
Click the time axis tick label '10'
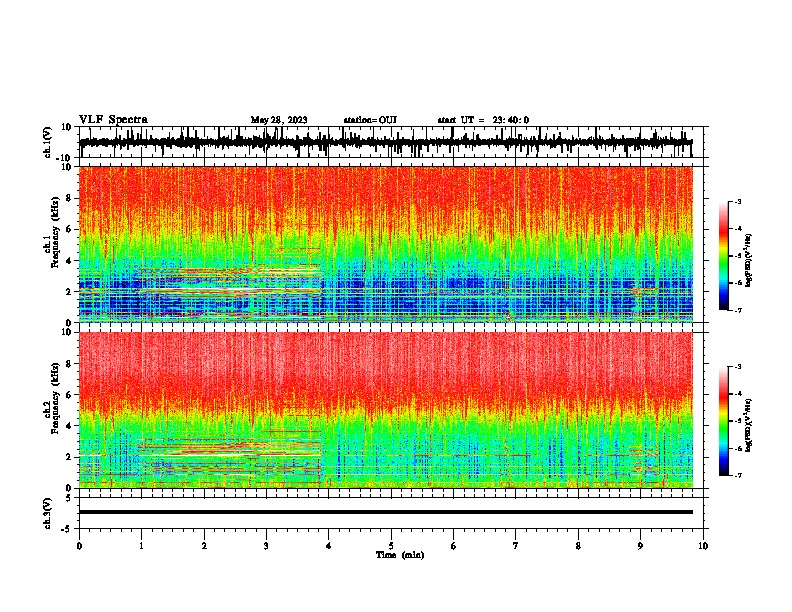click(x=703, y=546)
